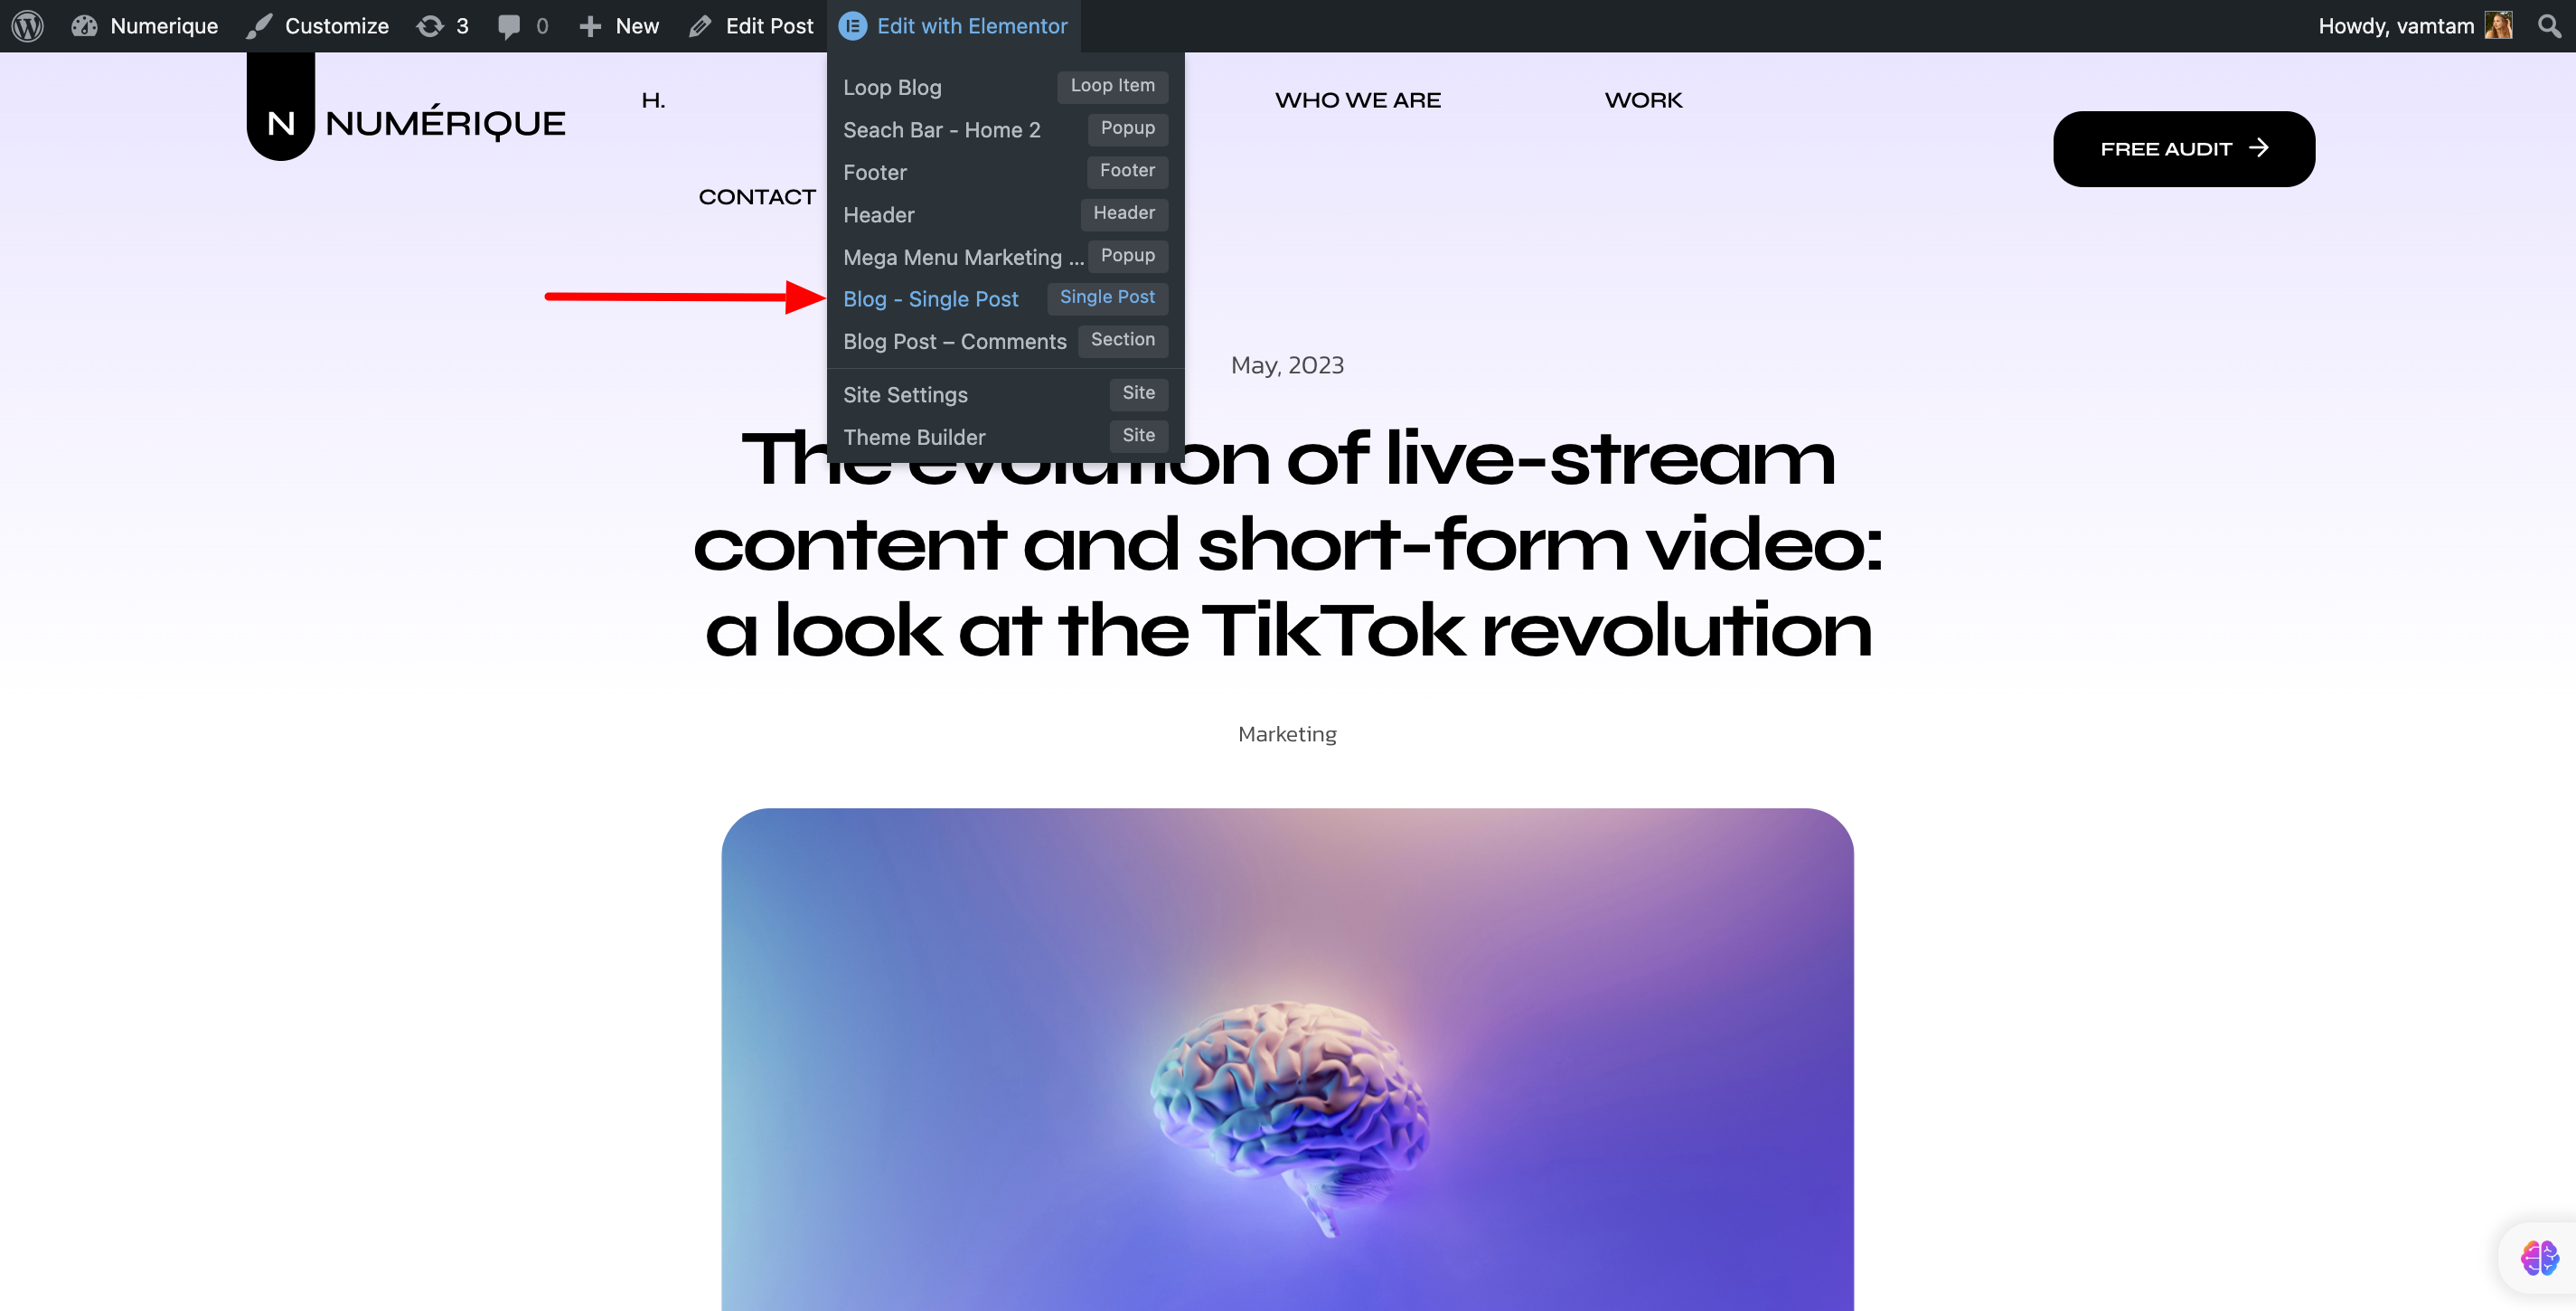Viewport: 2576px width, 1311px height.
Task: Open the Numerique dashboard icon
Action: 84,26
